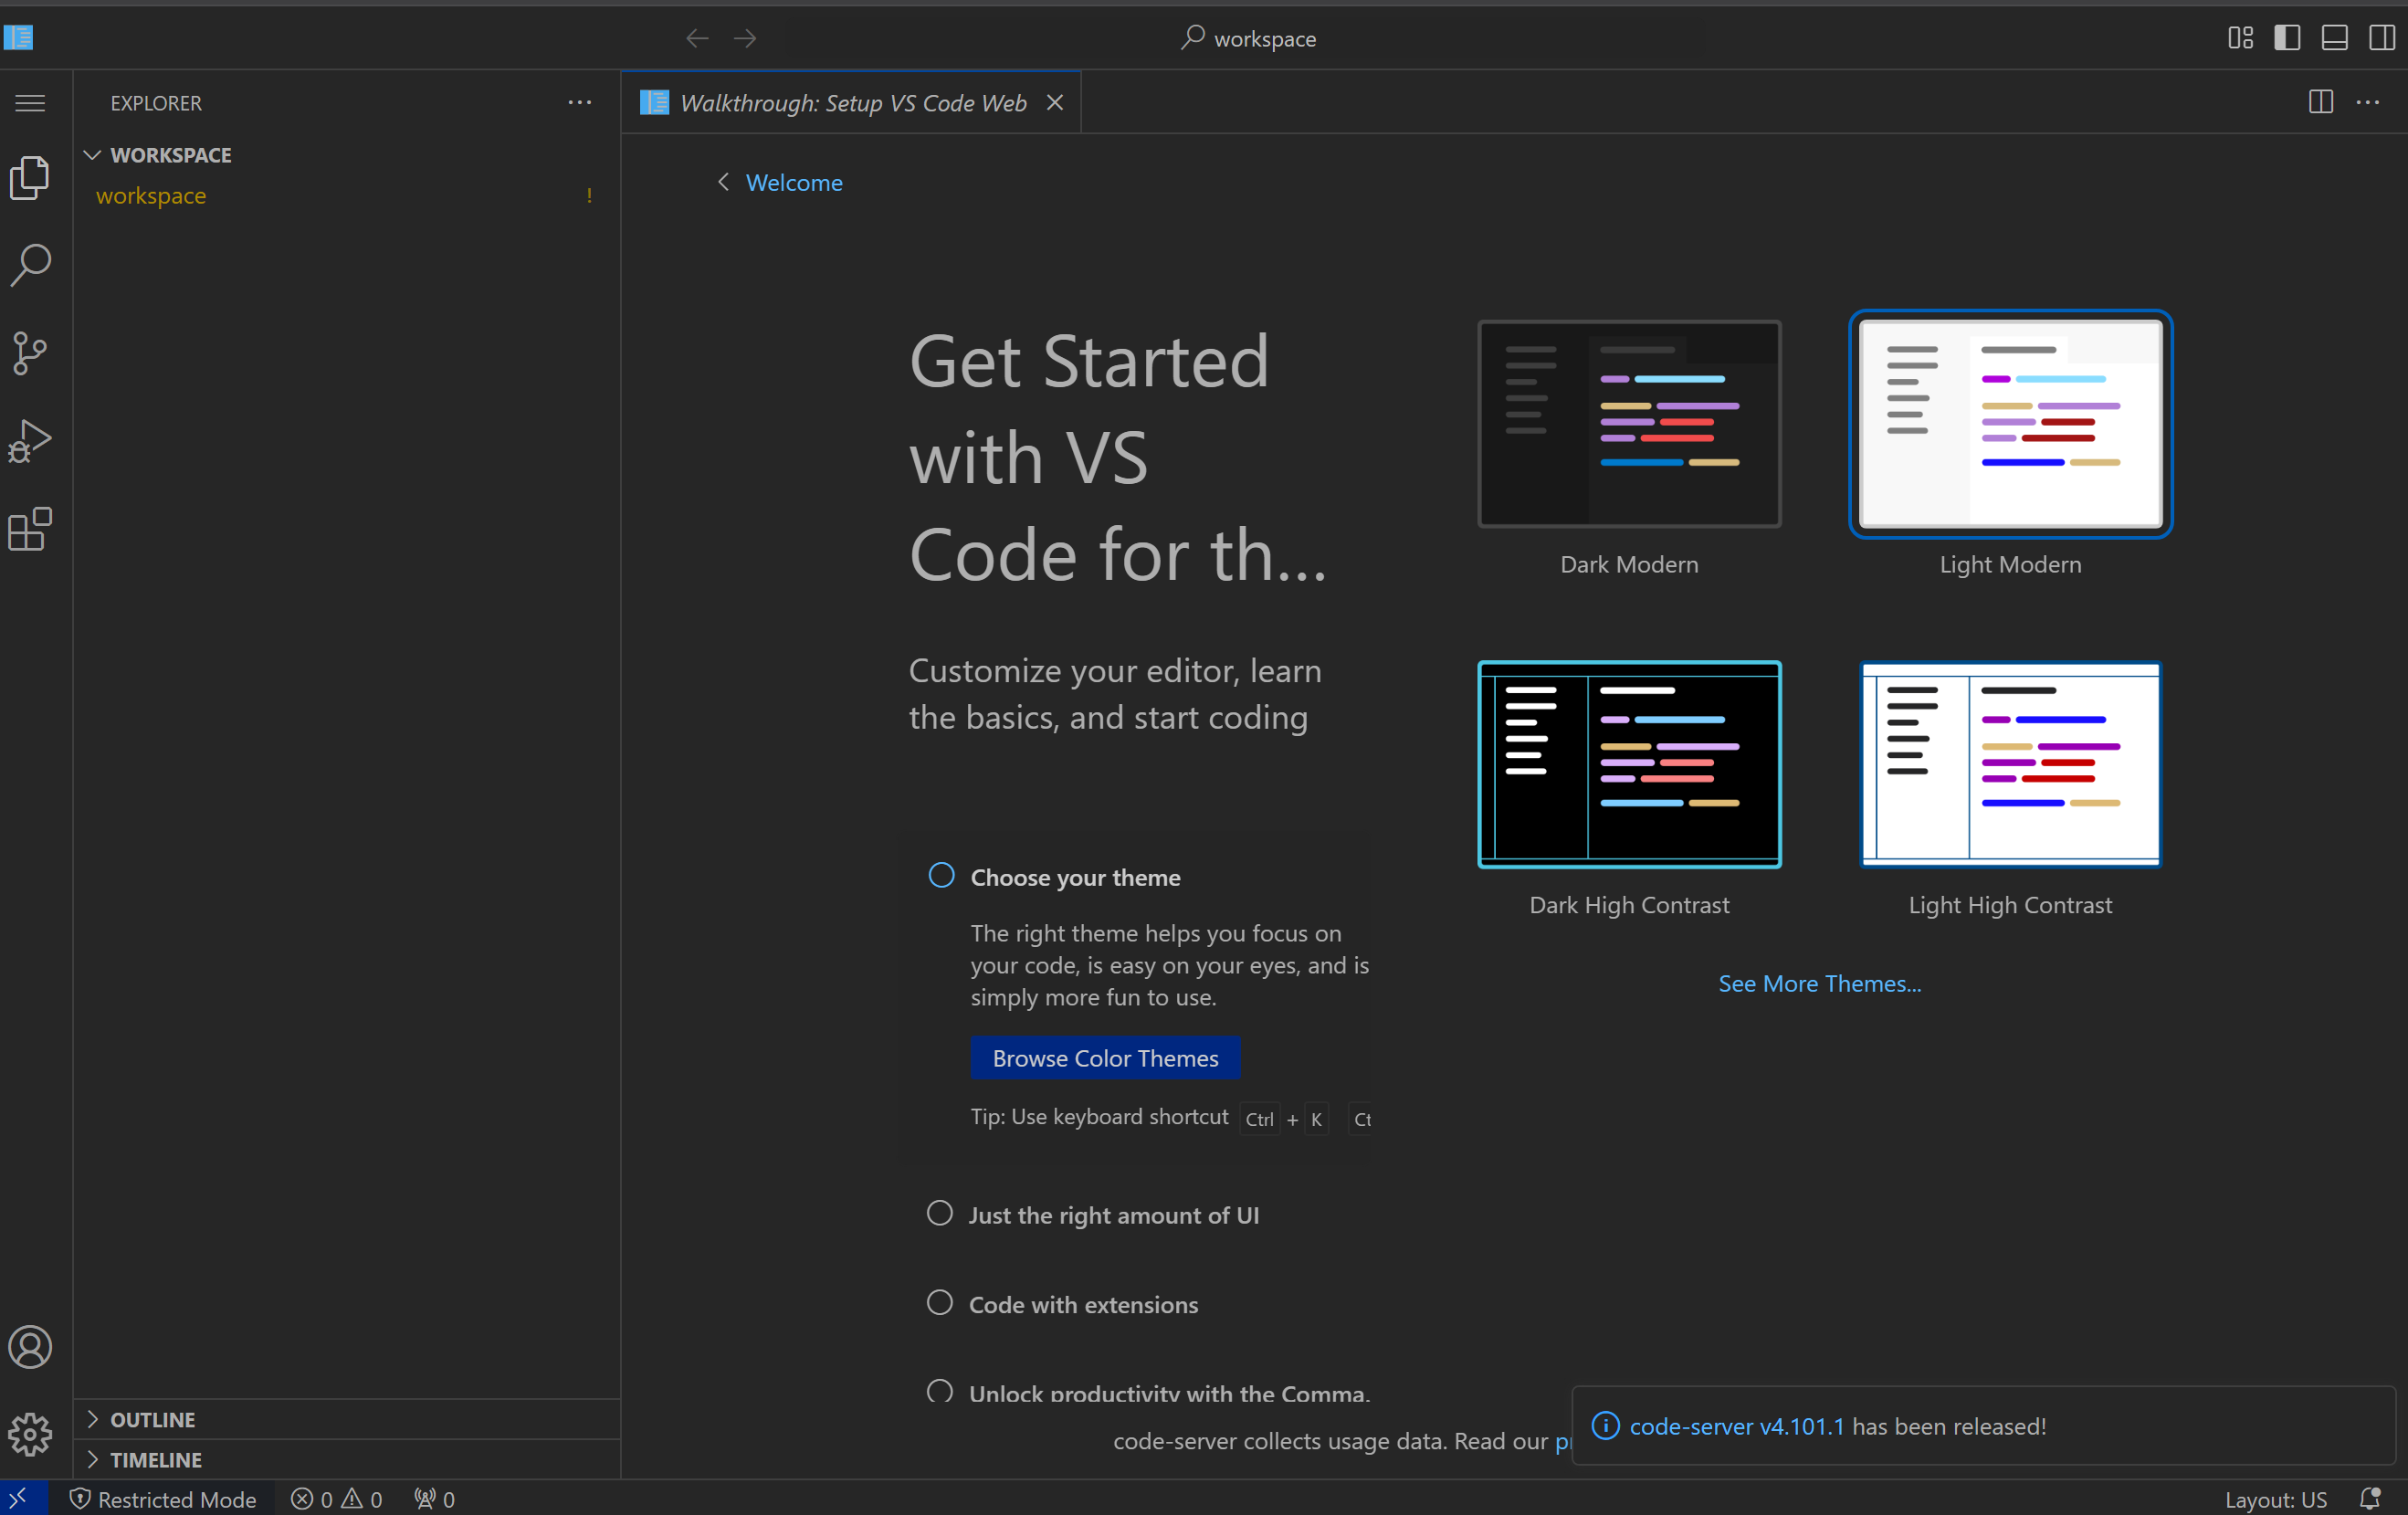Choose the Light Modern theme thumbnail

pyautogui.click(x=2010, y=423)
